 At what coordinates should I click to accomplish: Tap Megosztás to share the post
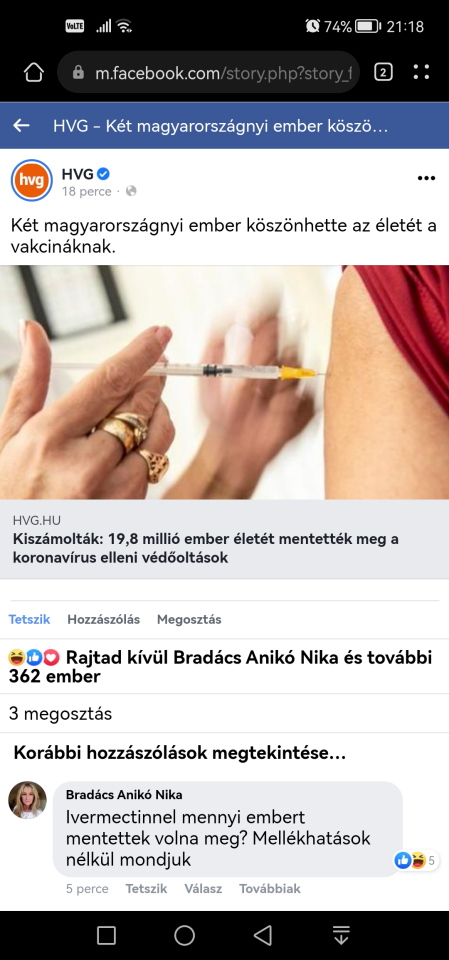click(x=189, y=619)
